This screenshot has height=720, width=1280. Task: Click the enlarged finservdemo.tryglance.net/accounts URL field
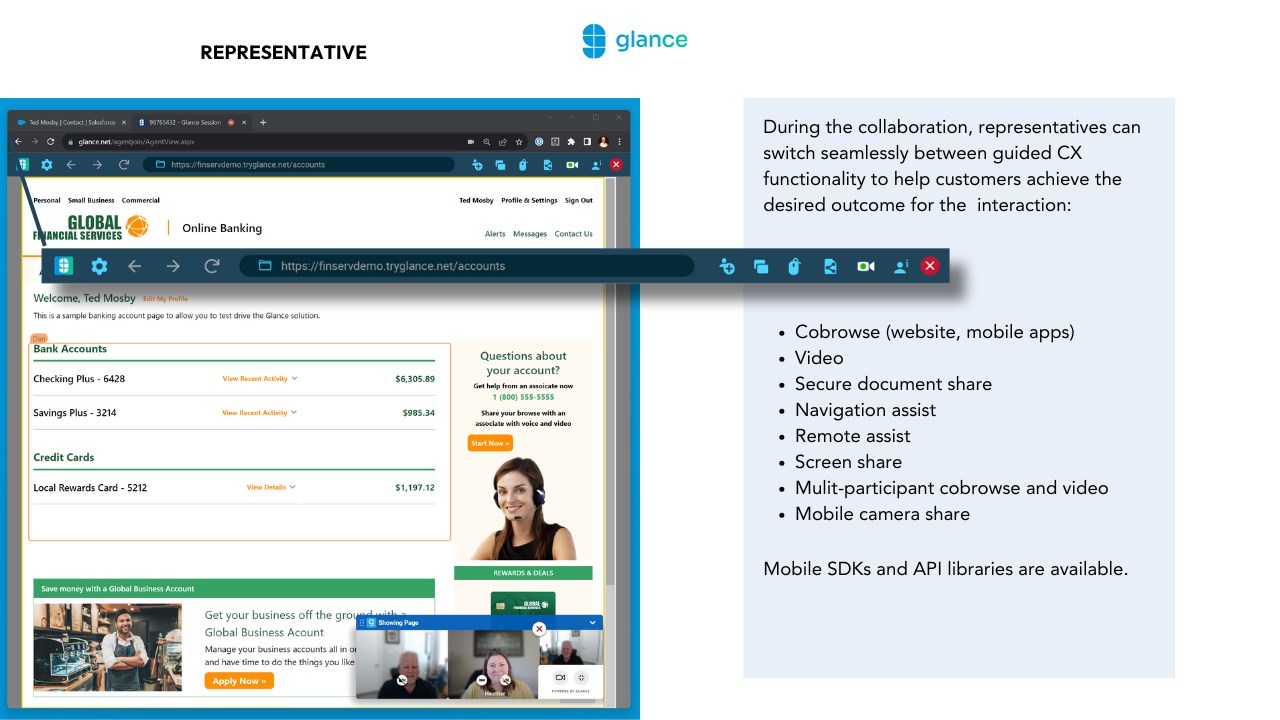pyautogui.click(x=467, y=266)
